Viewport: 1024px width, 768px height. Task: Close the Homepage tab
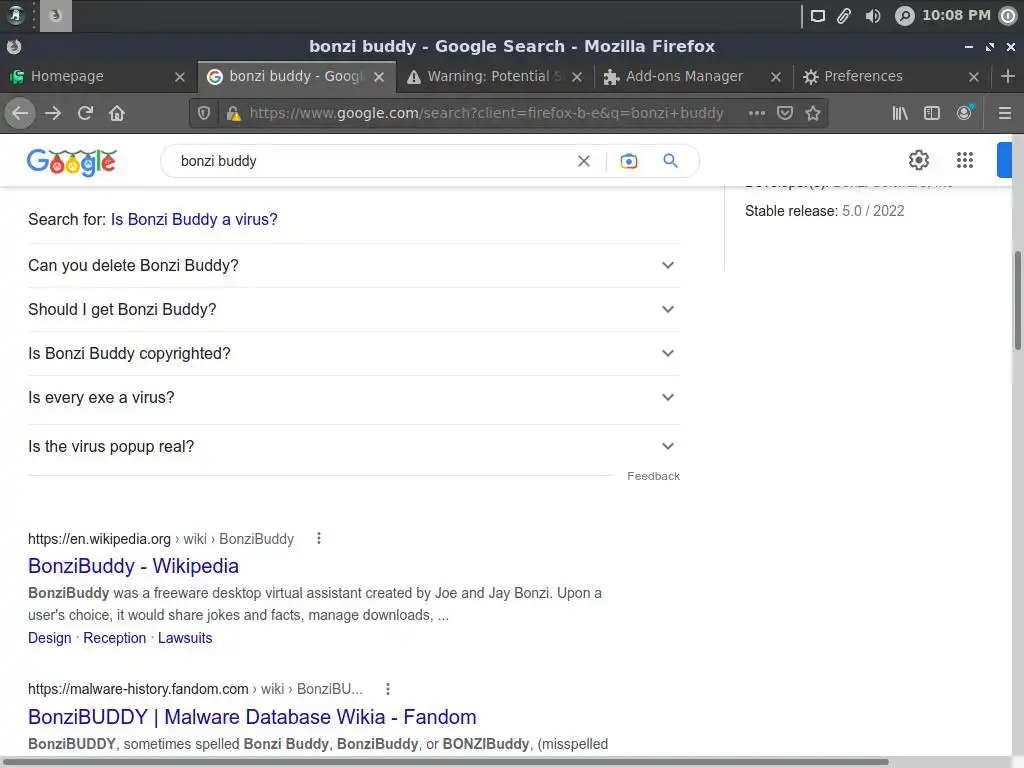pos(180,77)
